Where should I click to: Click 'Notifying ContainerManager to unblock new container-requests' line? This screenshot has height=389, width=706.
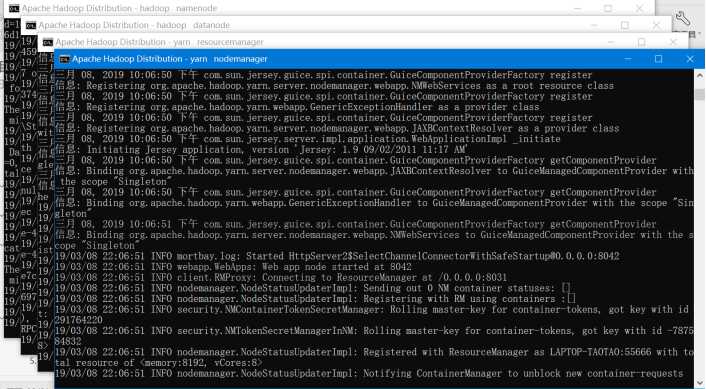coord(369,374)
